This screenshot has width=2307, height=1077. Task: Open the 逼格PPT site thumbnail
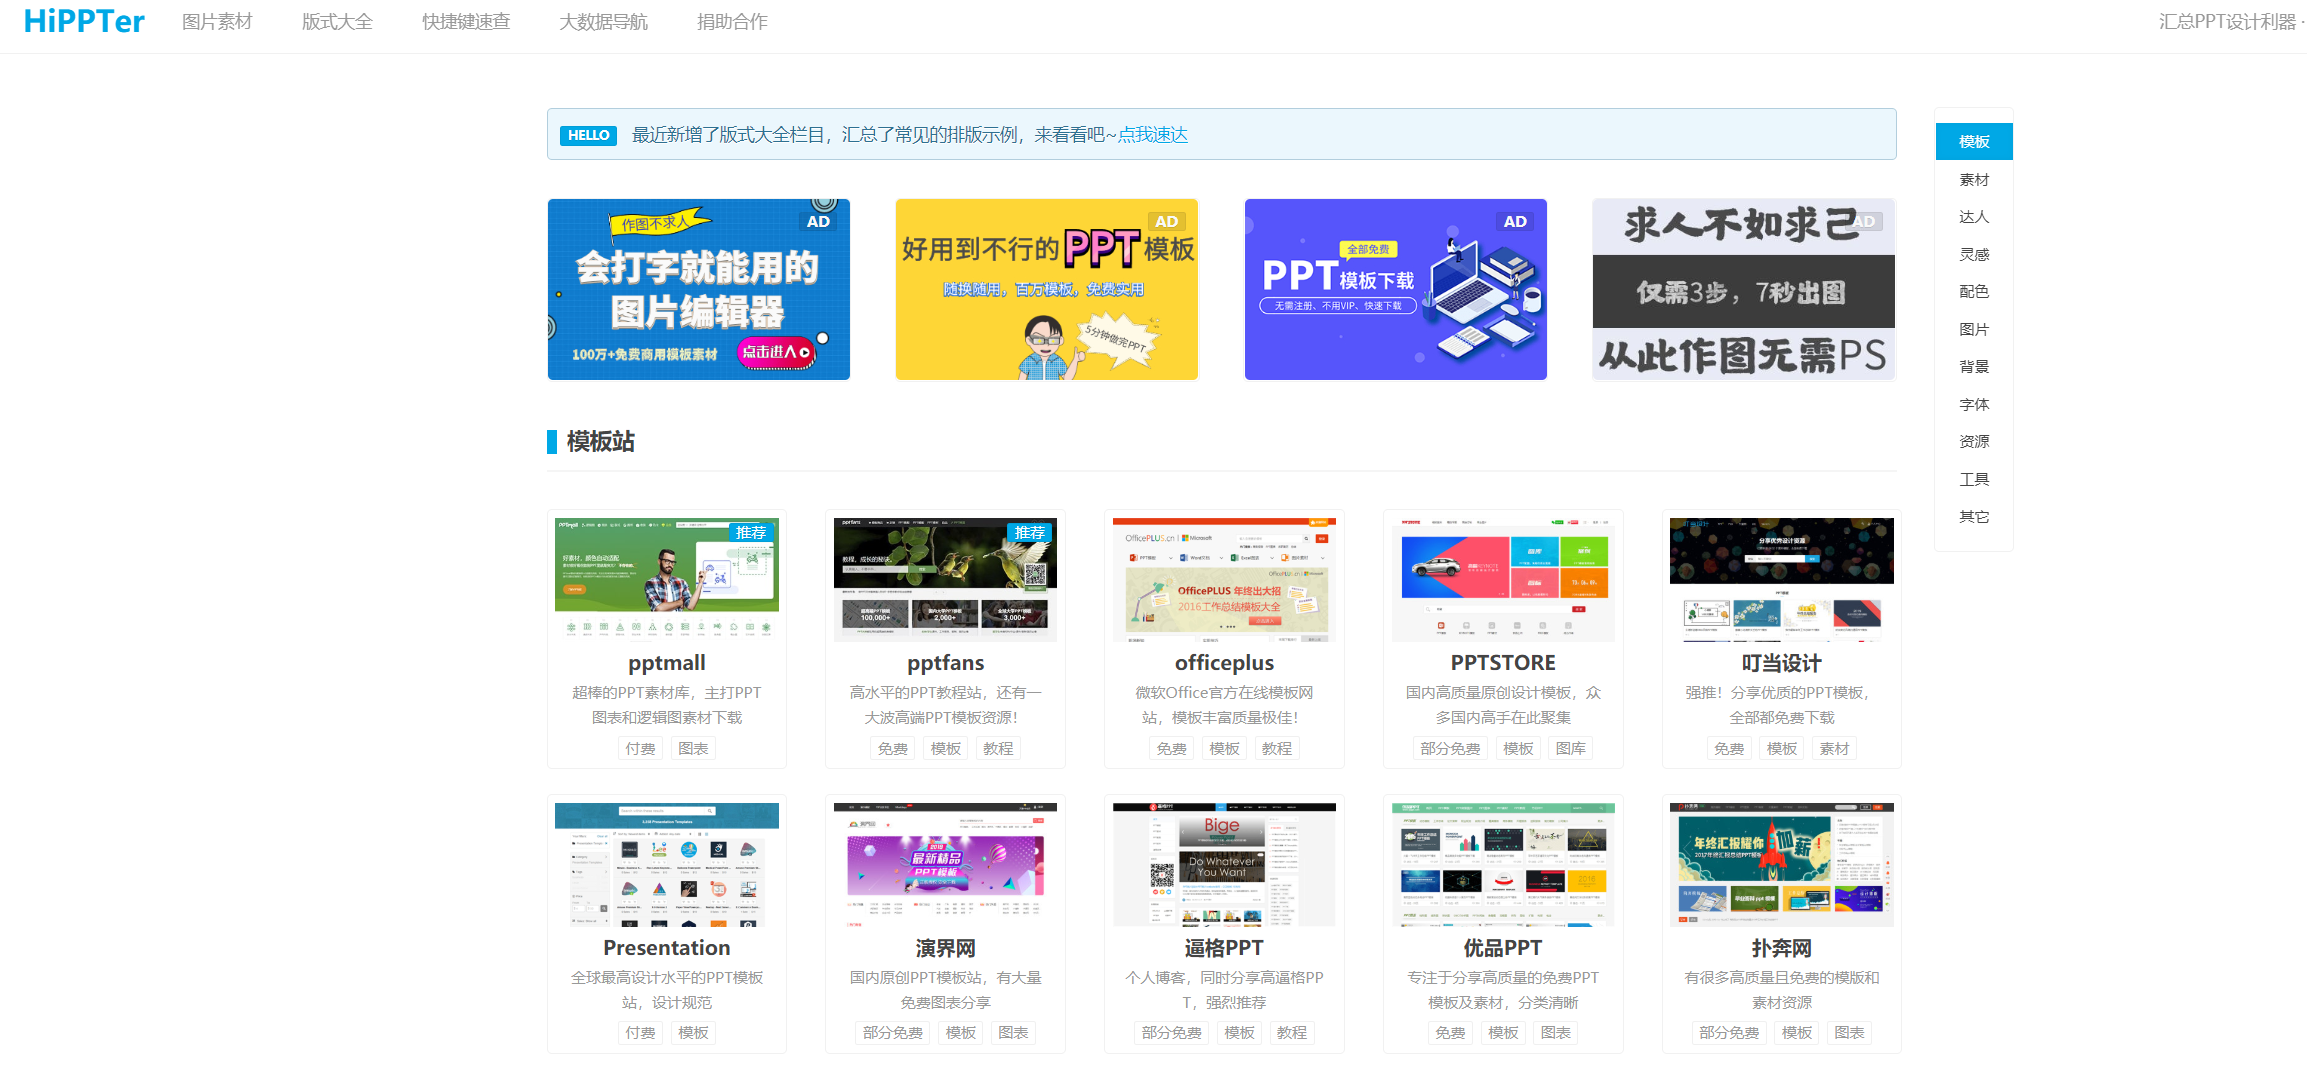[1224, 864]
